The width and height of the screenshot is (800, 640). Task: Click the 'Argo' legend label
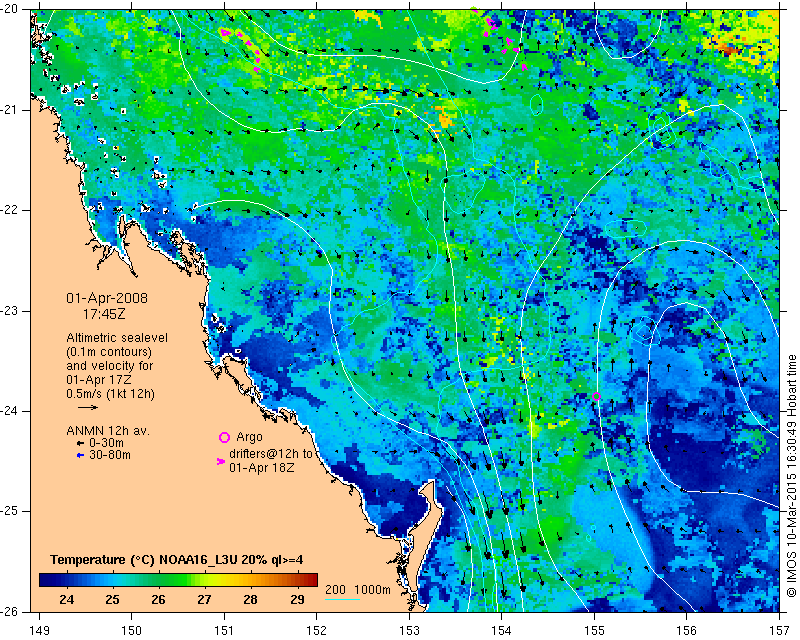point(249,437)
